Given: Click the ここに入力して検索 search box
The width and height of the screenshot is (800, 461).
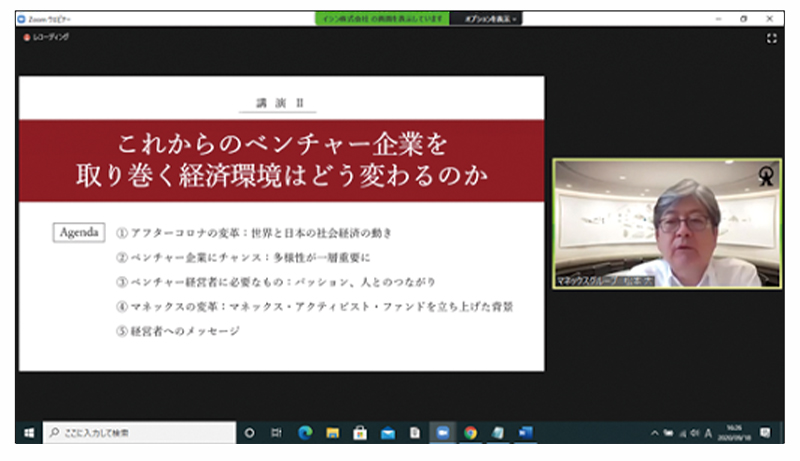Looking at the screenshot, I should click(140, 433).
